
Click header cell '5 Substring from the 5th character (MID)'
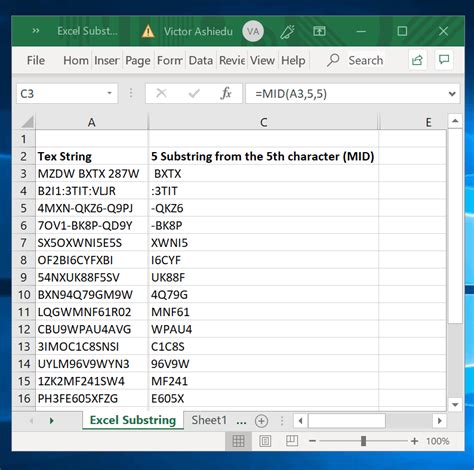263,156
